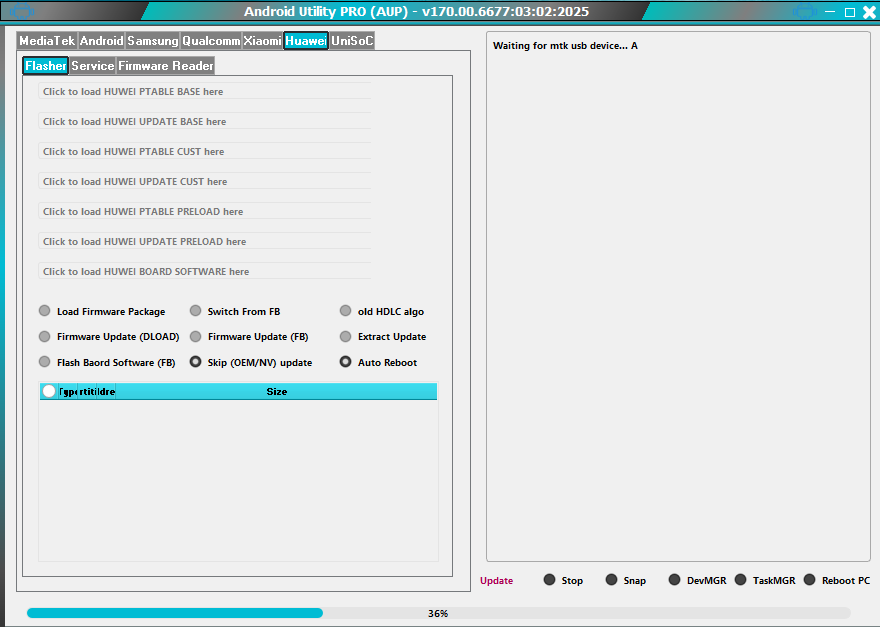Viewport: 880px width, 627px height.
Task: Click the Stop icon at the bottom
Action: point(548,579)
